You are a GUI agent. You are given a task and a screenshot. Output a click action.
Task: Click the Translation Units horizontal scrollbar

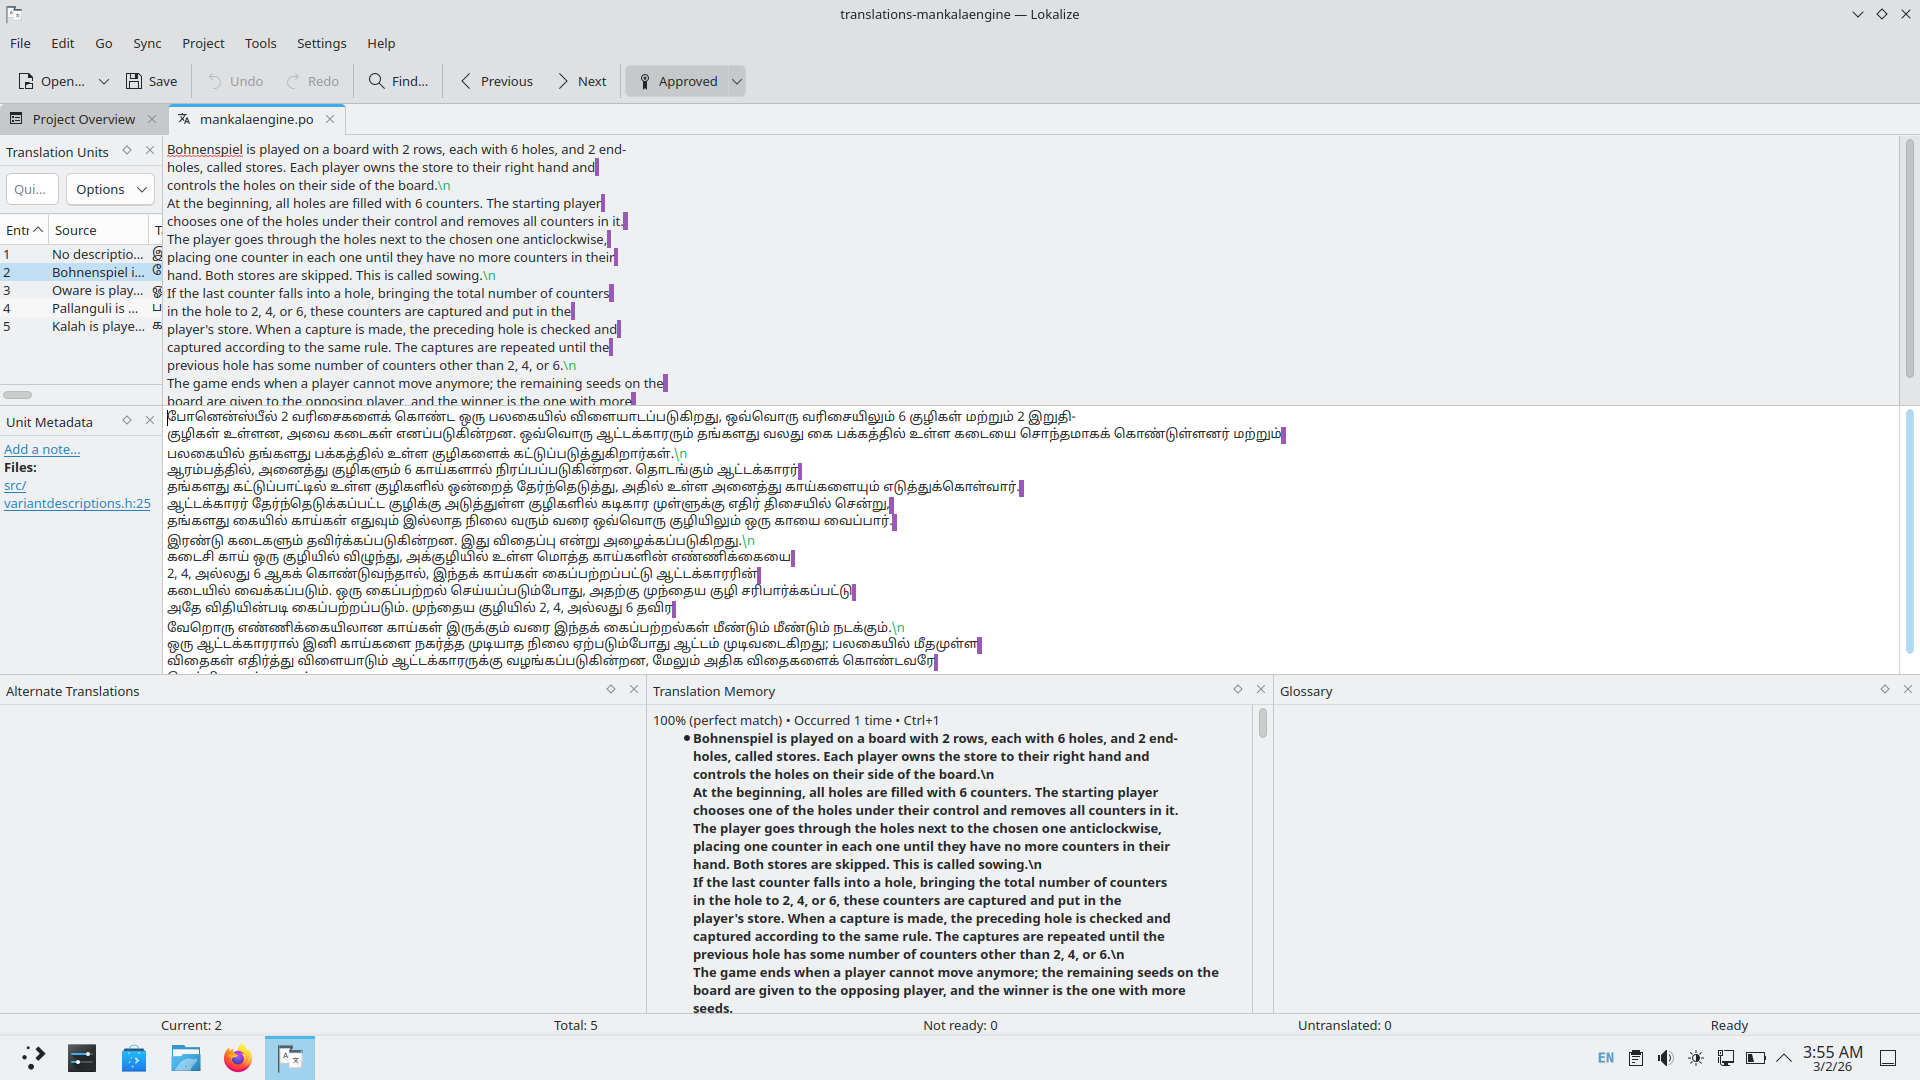tap(18, 395)
